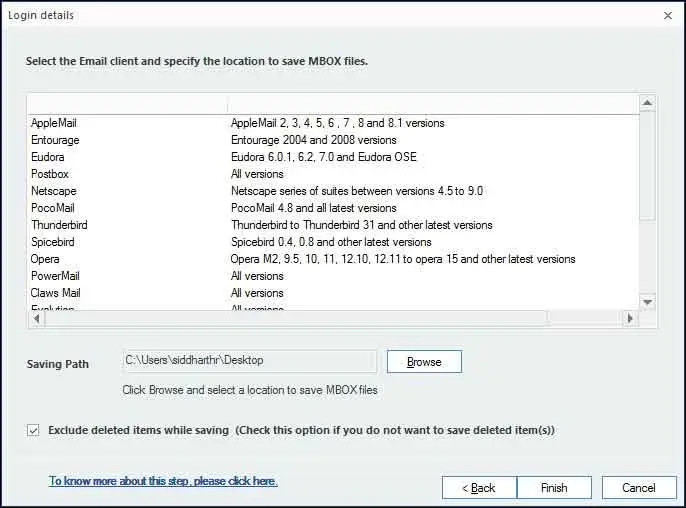This screenshot has width=686, height=508.
Task: Click the list's scroll up arrow
Action: pyautogui.click(x=647, y=103)
